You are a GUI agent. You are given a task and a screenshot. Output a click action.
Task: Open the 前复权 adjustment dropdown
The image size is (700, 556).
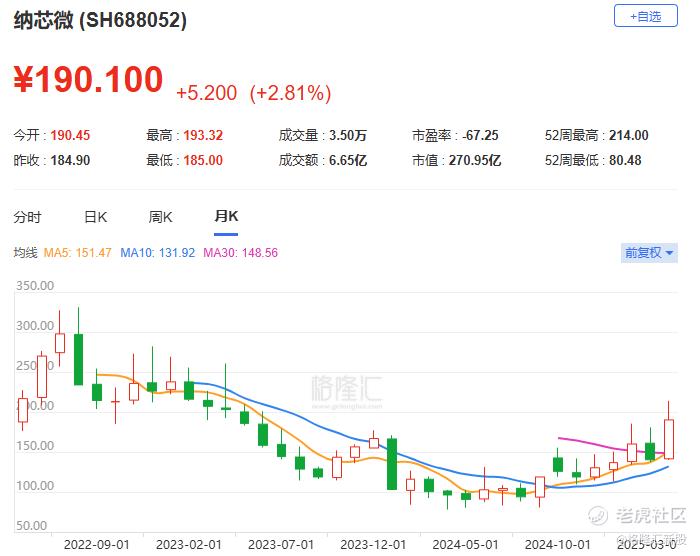[x=649, y=253]
